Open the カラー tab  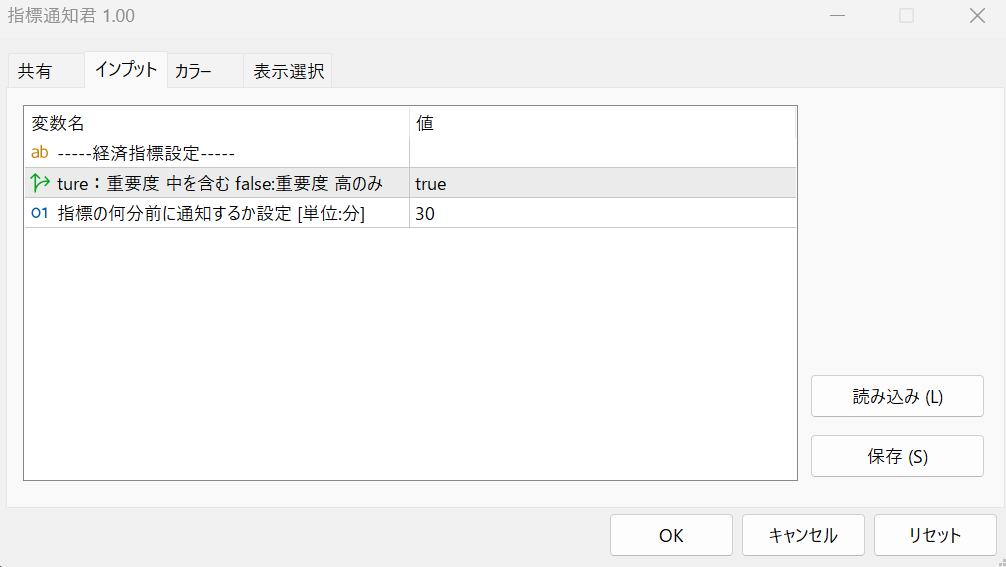pos(193,72)
